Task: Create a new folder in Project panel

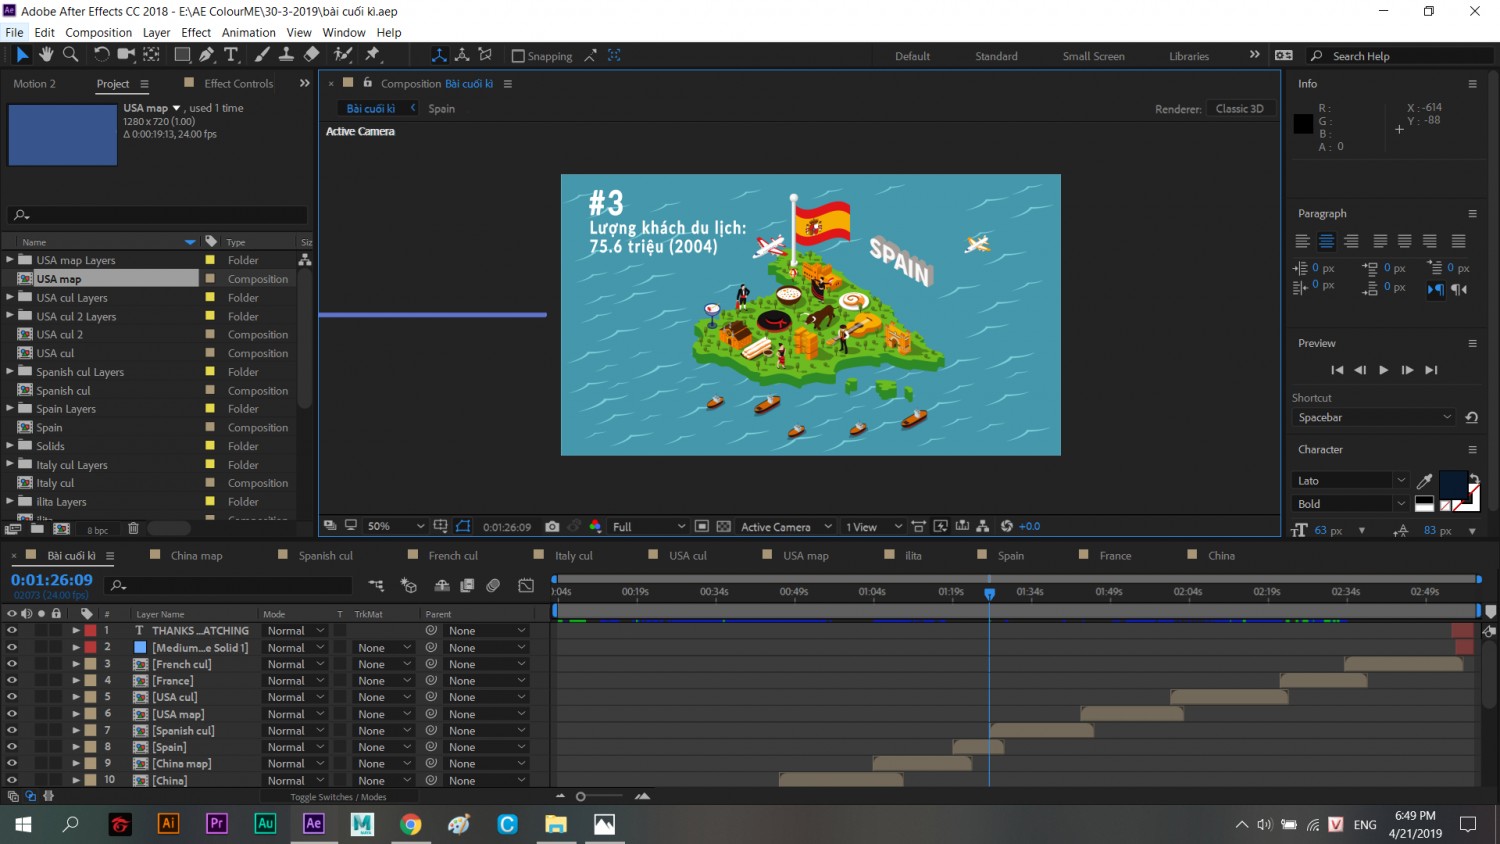Action: [37, 529]
